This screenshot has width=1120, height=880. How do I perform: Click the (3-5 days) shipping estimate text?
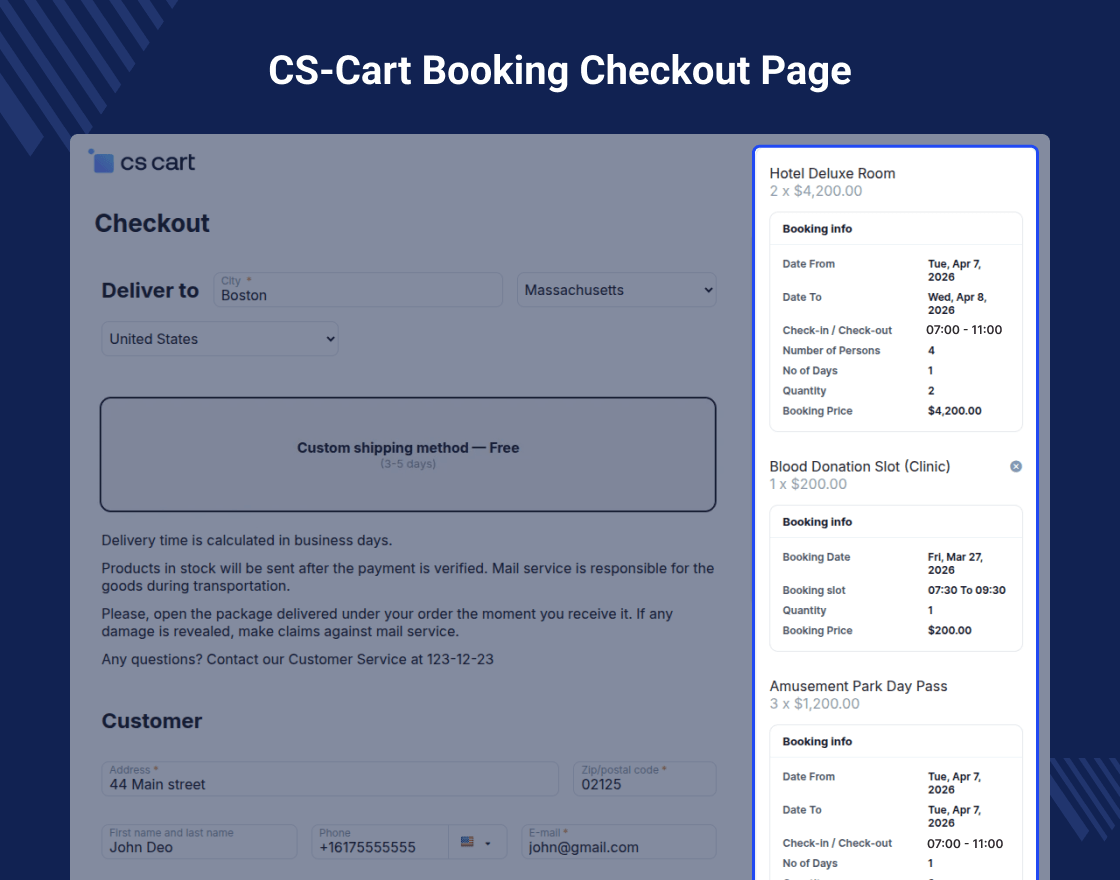pos(408,464)
